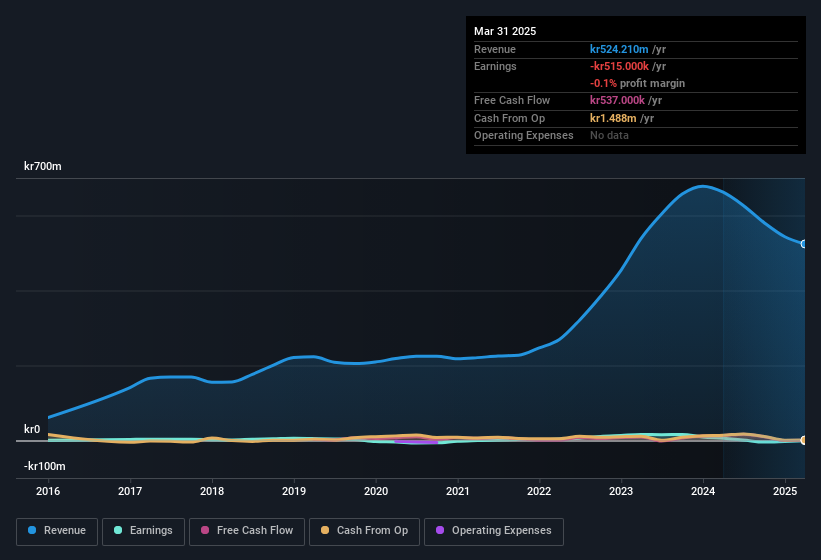Click the Free Cash Flow label in tooltip
This screenshot has width=821, height=560.
tap(512, 100)
